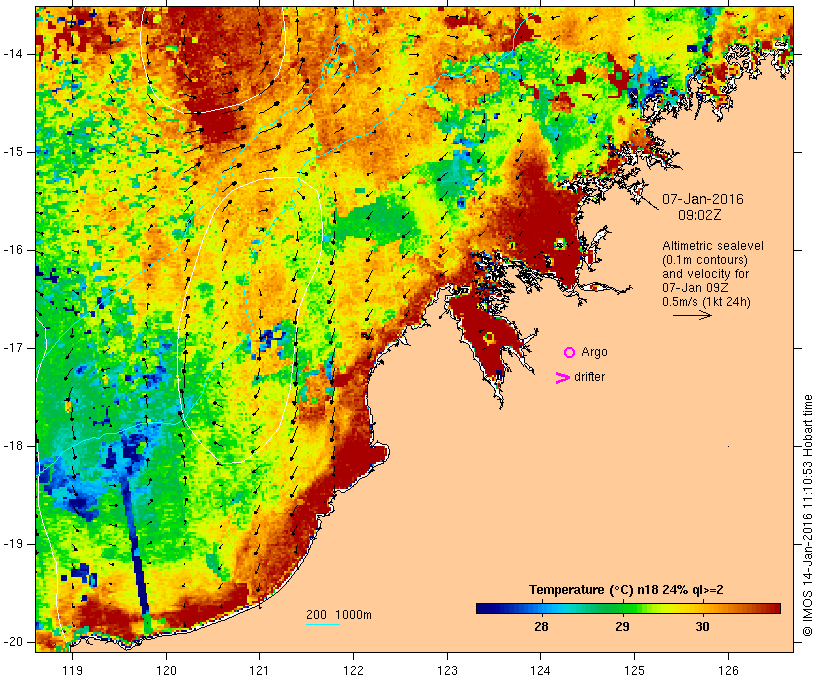Click the '29' colorbar tick label
The width and height of the screenshot is (820, 680).
pos(622,627)
